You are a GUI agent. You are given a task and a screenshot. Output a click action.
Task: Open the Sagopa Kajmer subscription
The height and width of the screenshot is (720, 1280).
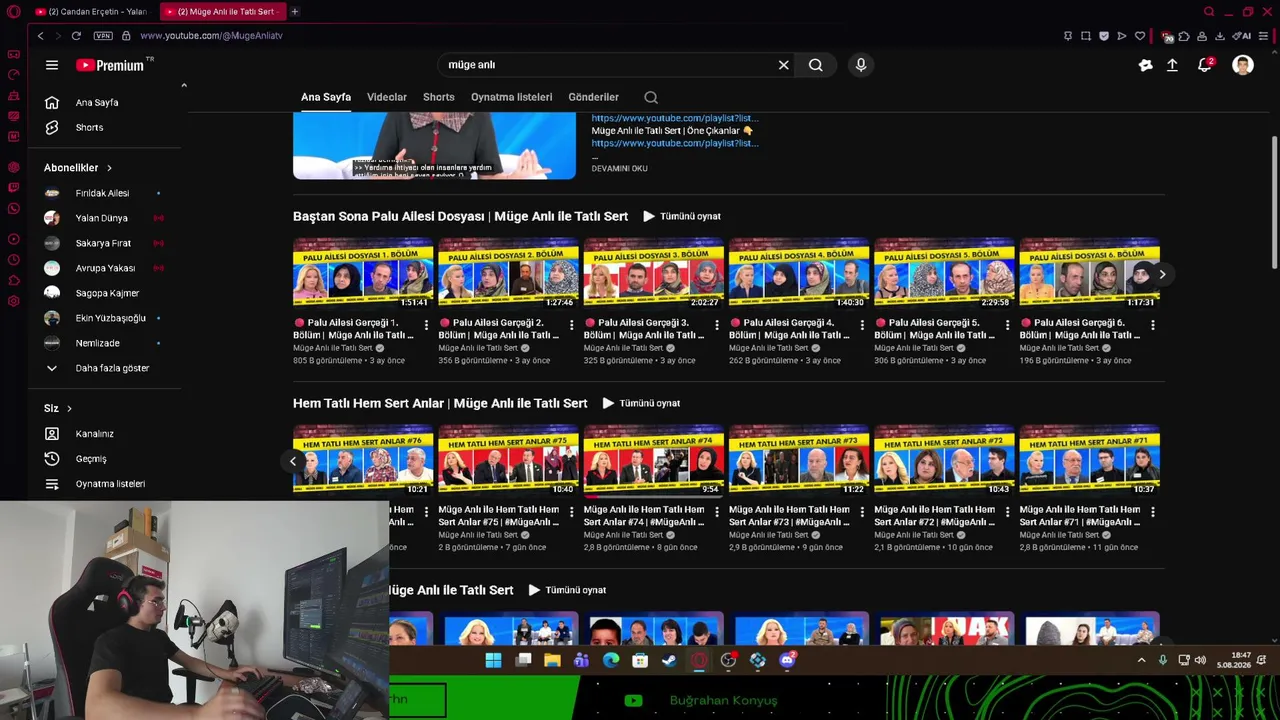coord(105,293)
